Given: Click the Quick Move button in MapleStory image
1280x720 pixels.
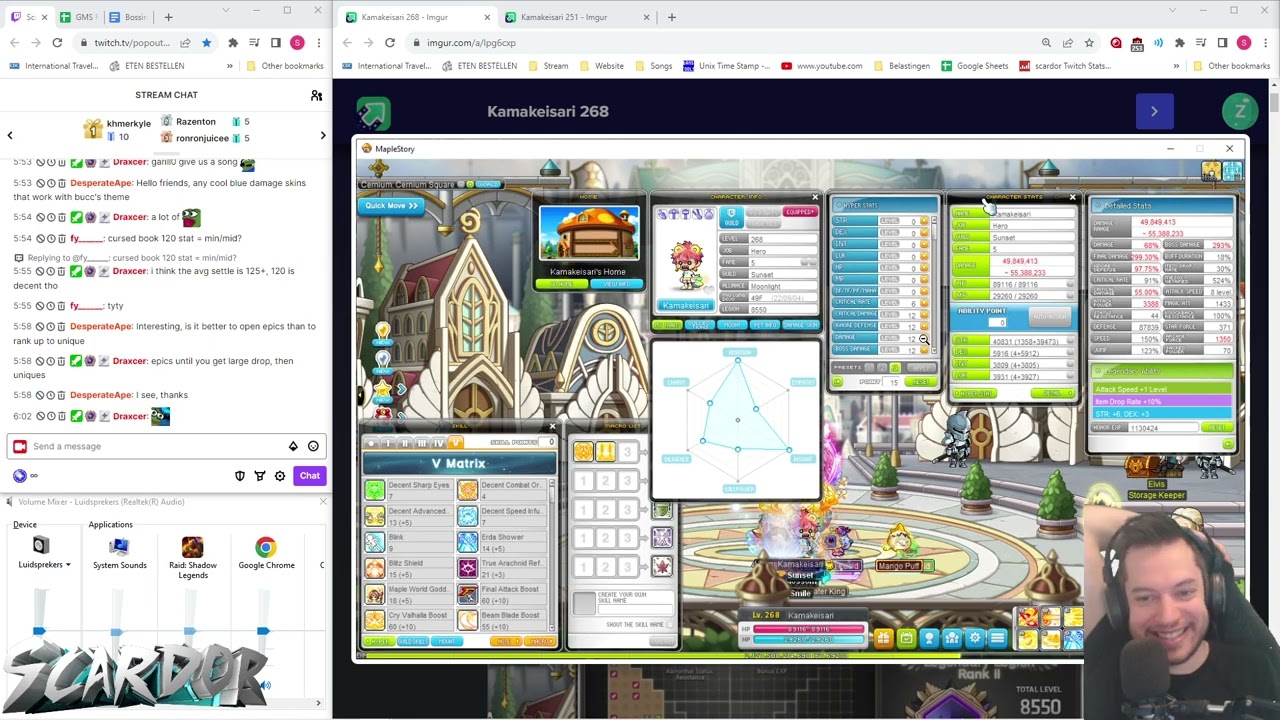Looking at the screenshot, I should click(x=391, y=205).
